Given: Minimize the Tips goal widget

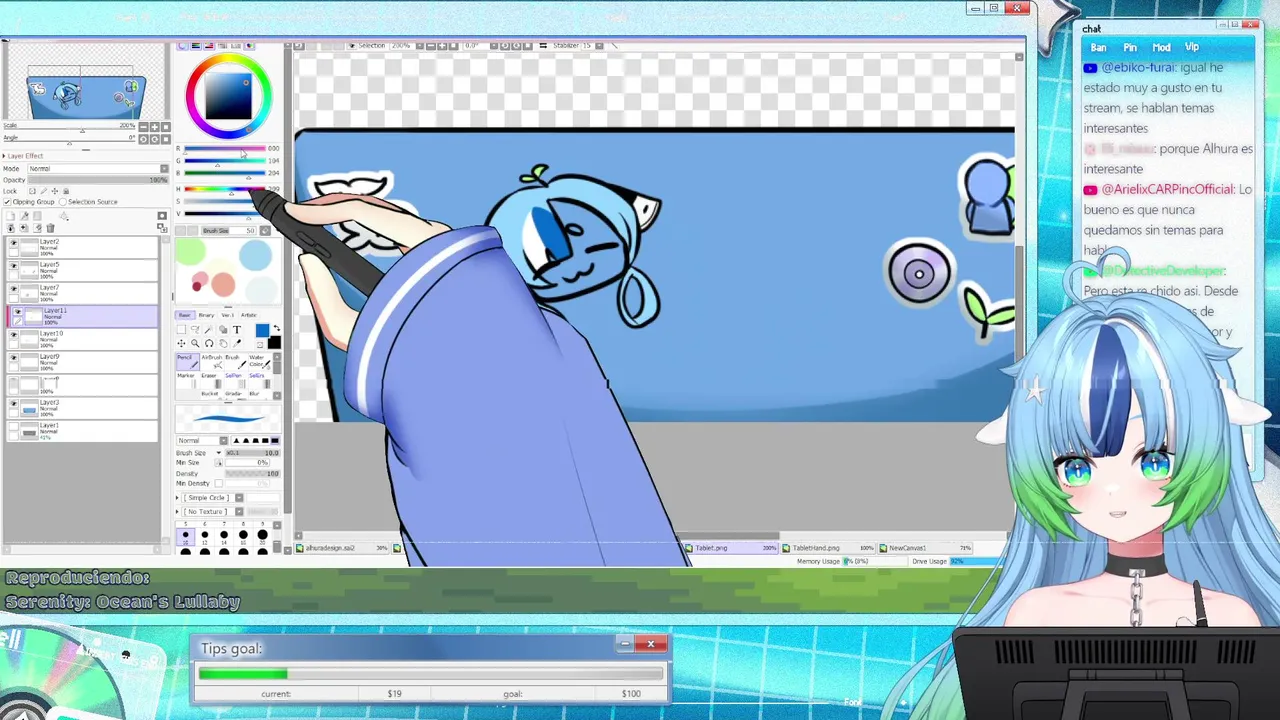Looking at the screenshot, I should click(x=625, y=644).
